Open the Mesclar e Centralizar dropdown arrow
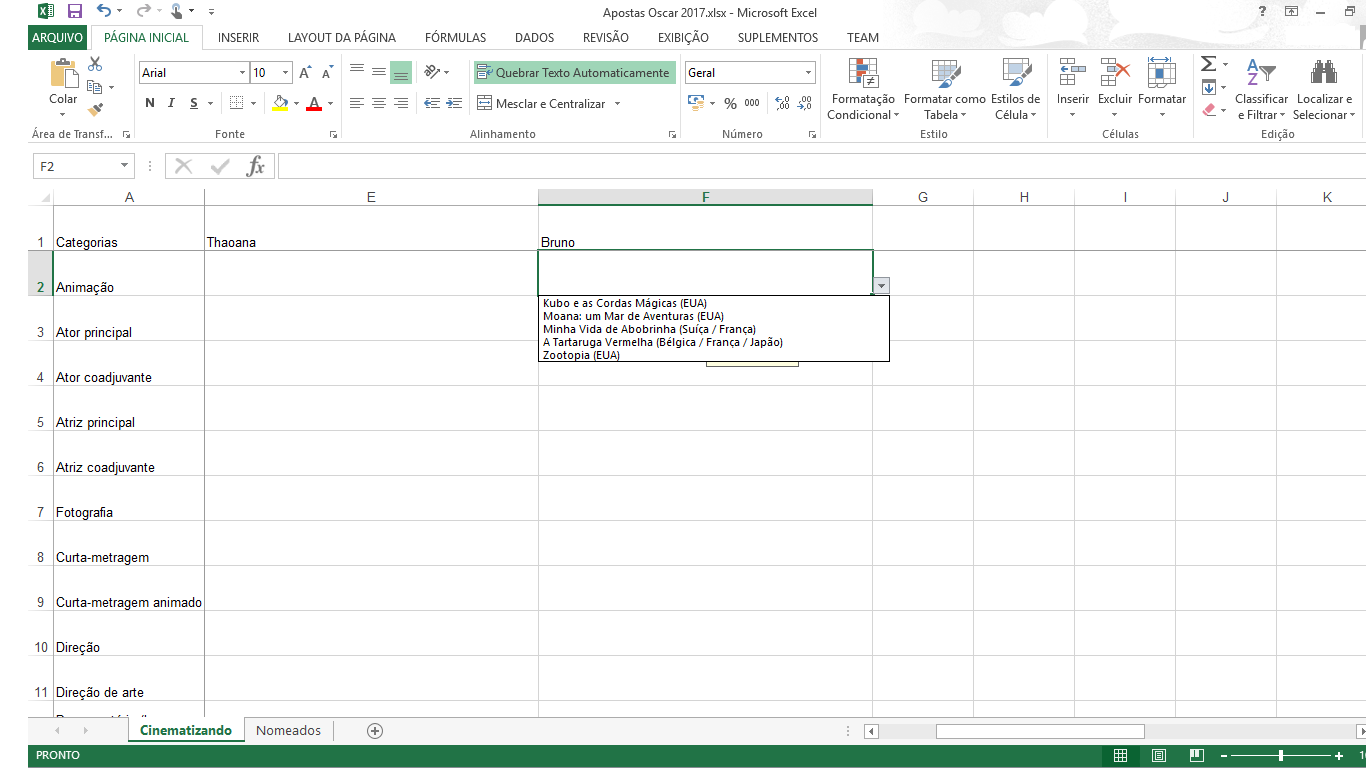Screen dimensions: 1366x768 tap(617, 103)
